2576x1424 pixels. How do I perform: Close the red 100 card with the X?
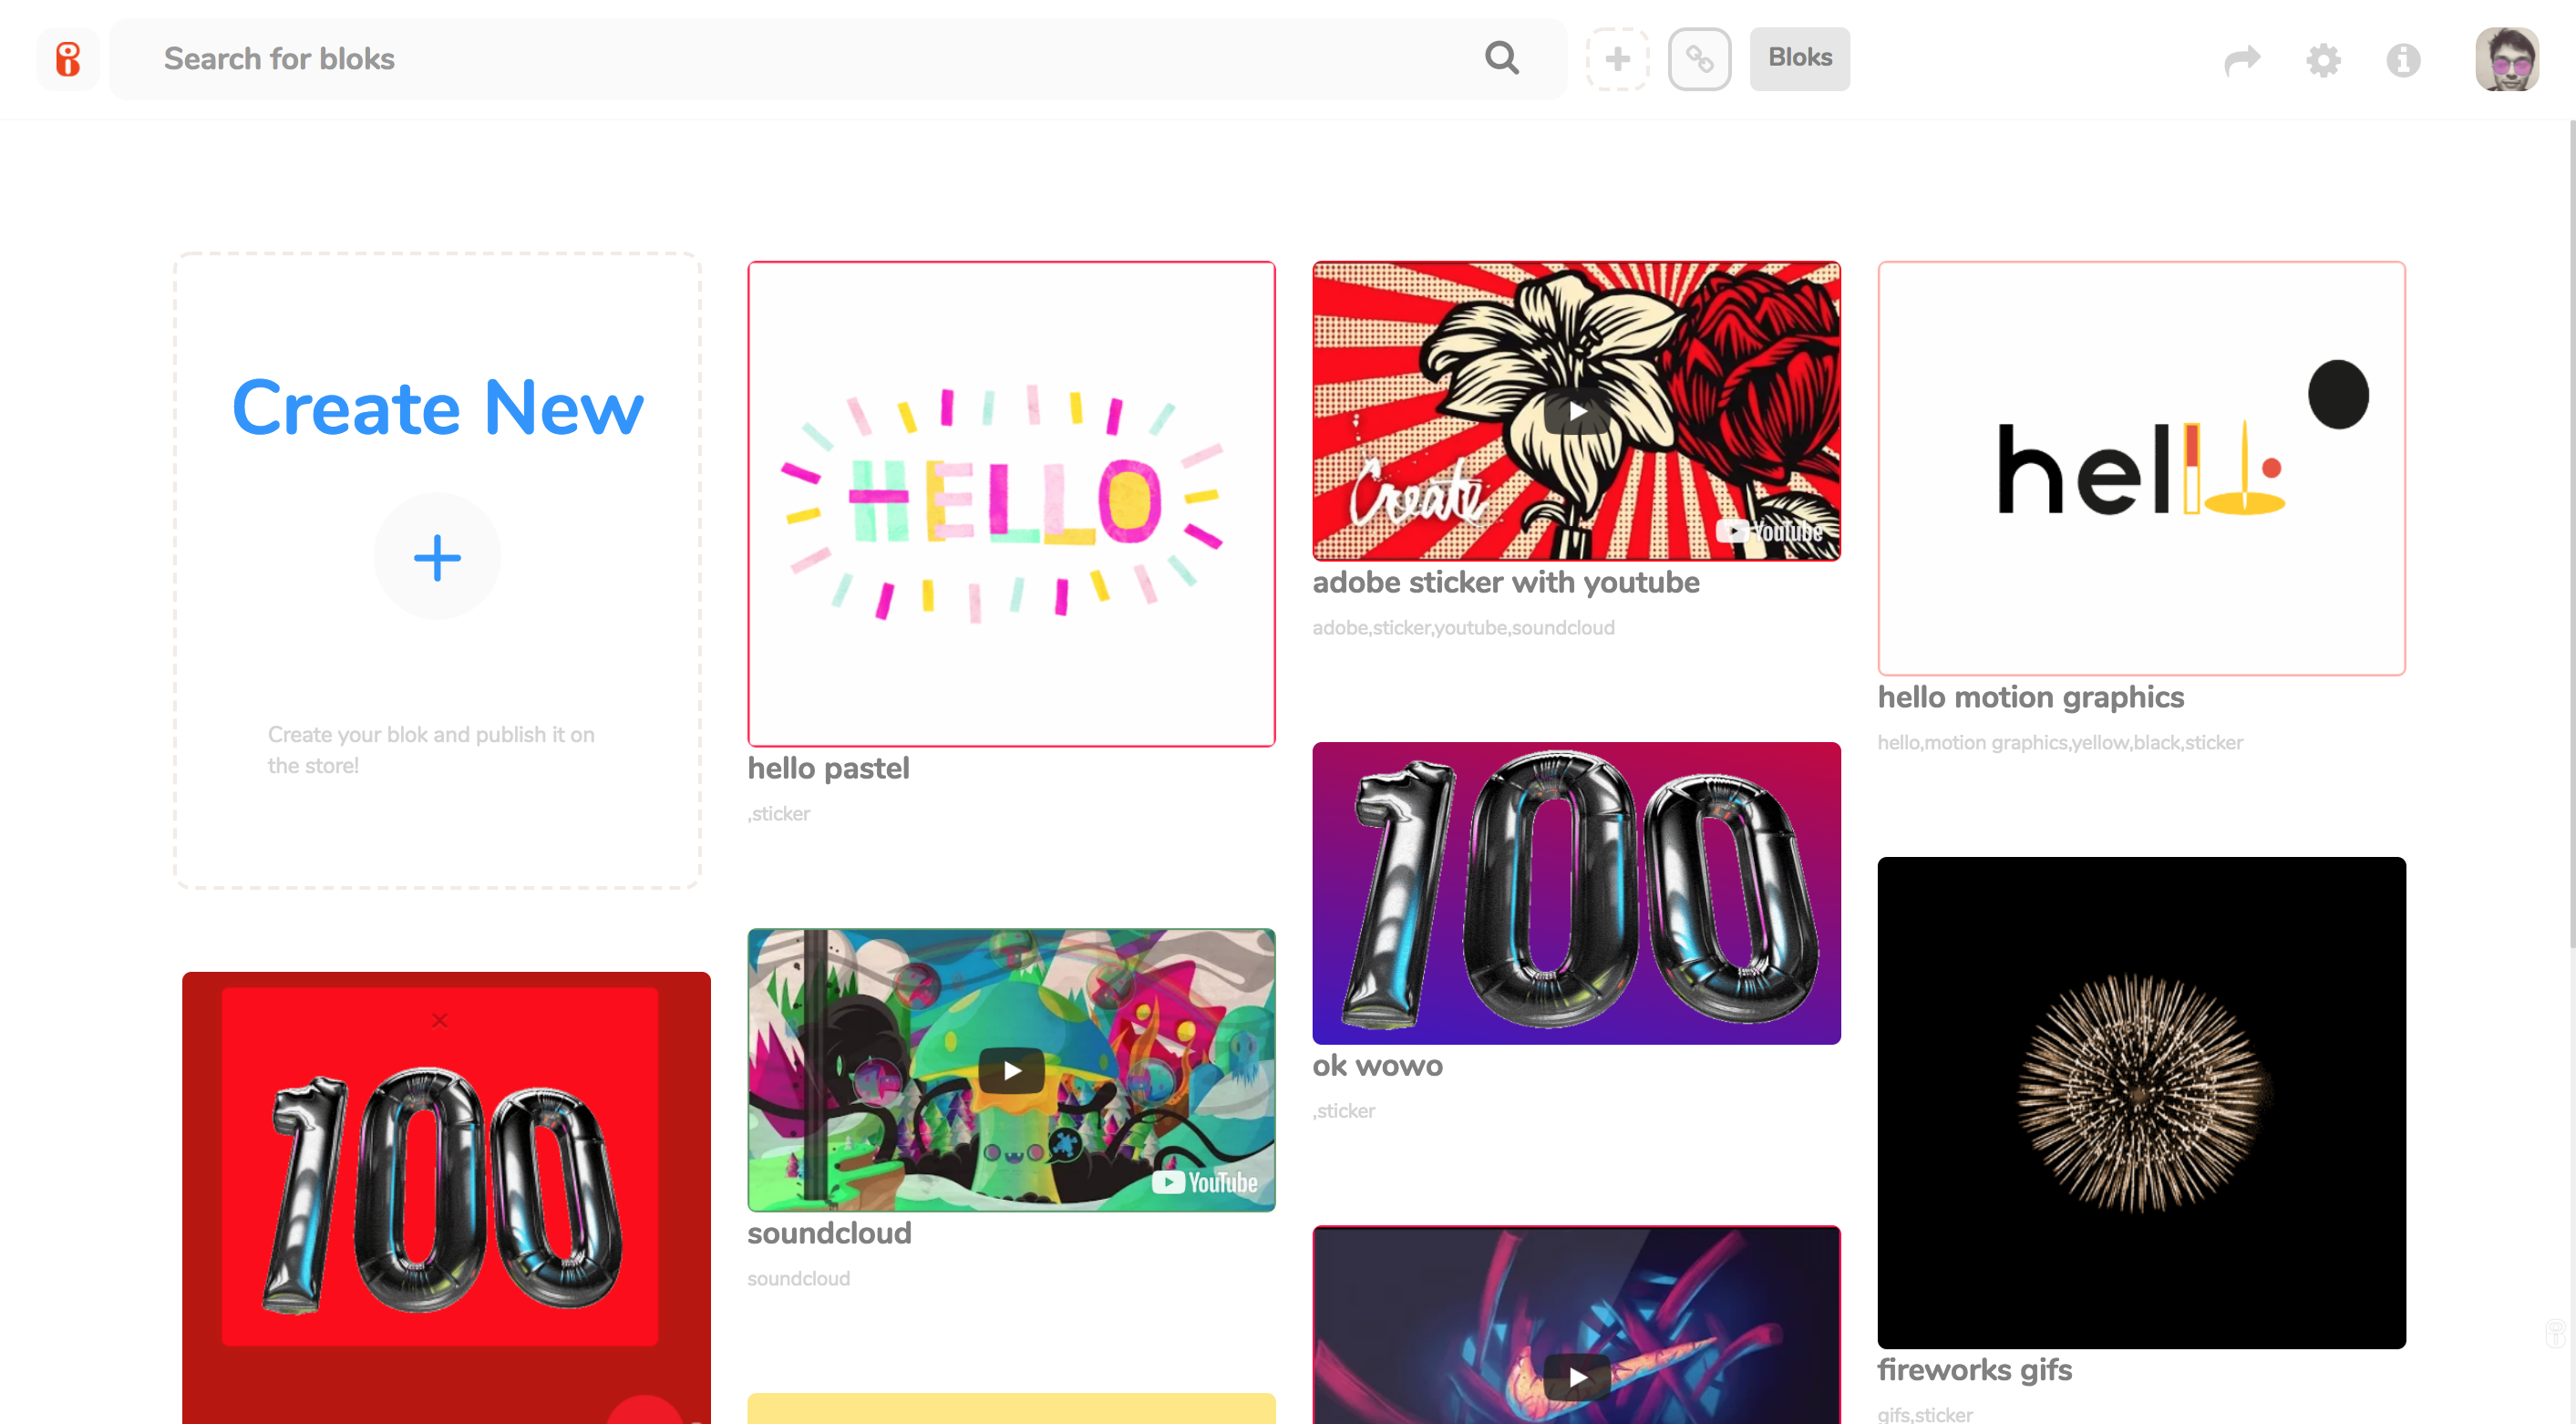(438, 1019)
